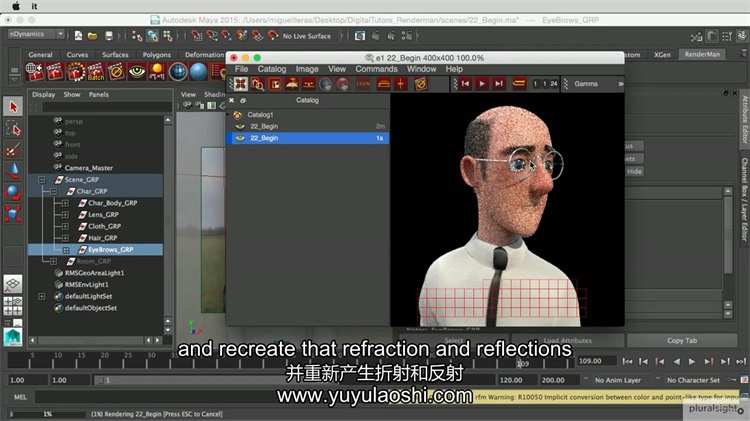Click the yellow sun light shelf icon
Screen dimensions: 750x421
(157, 72)
